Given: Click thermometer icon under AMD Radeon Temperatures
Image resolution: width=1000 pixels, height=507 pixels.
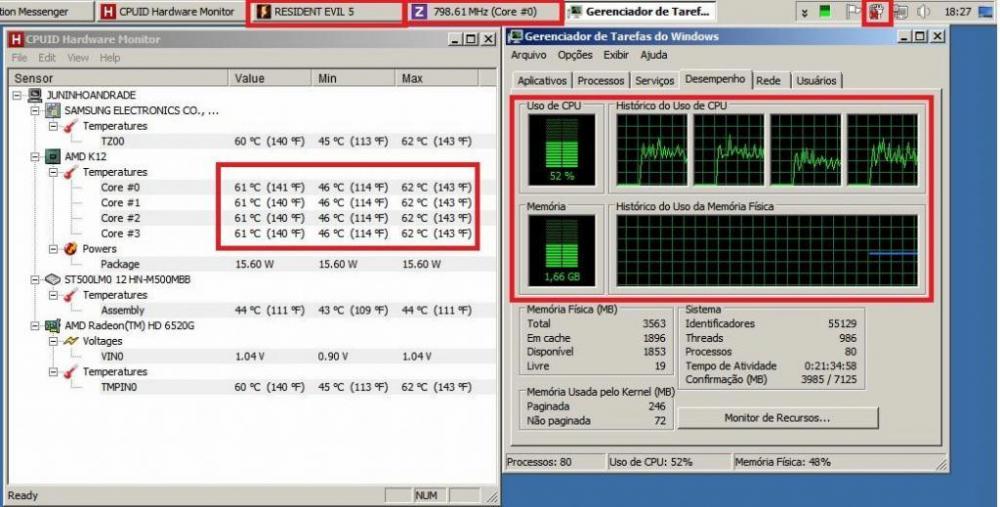Looking at the screenshot, I should pyautogui.click(x=71, y=372).
